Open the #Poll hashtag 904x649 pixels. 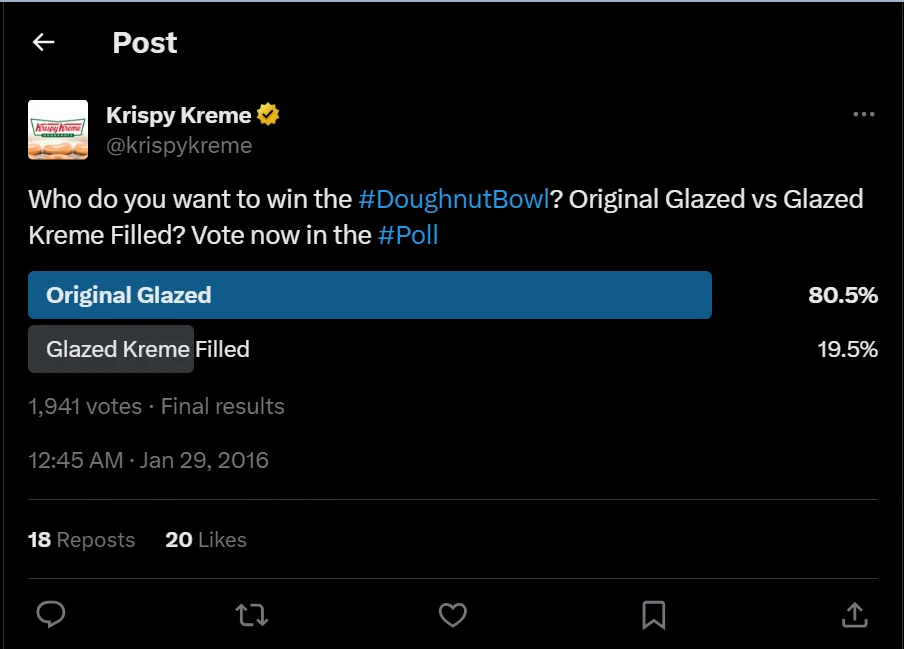[411, 235]
